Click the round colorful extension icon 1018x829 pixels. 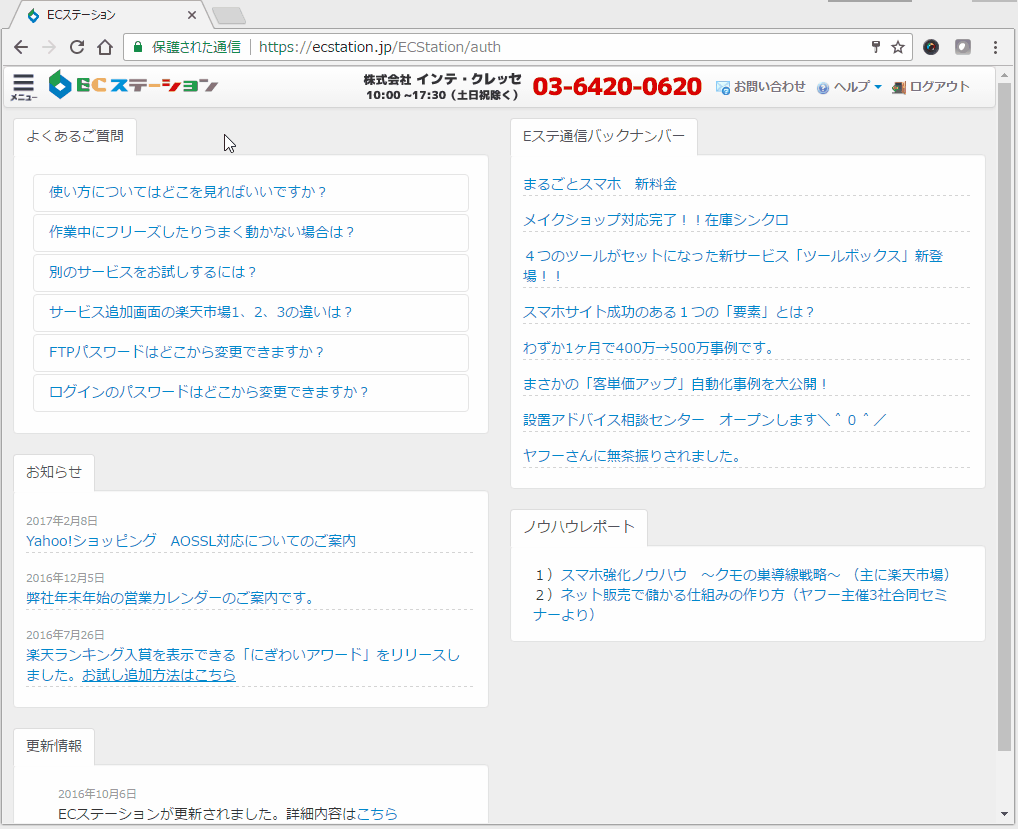pos(931,47)
